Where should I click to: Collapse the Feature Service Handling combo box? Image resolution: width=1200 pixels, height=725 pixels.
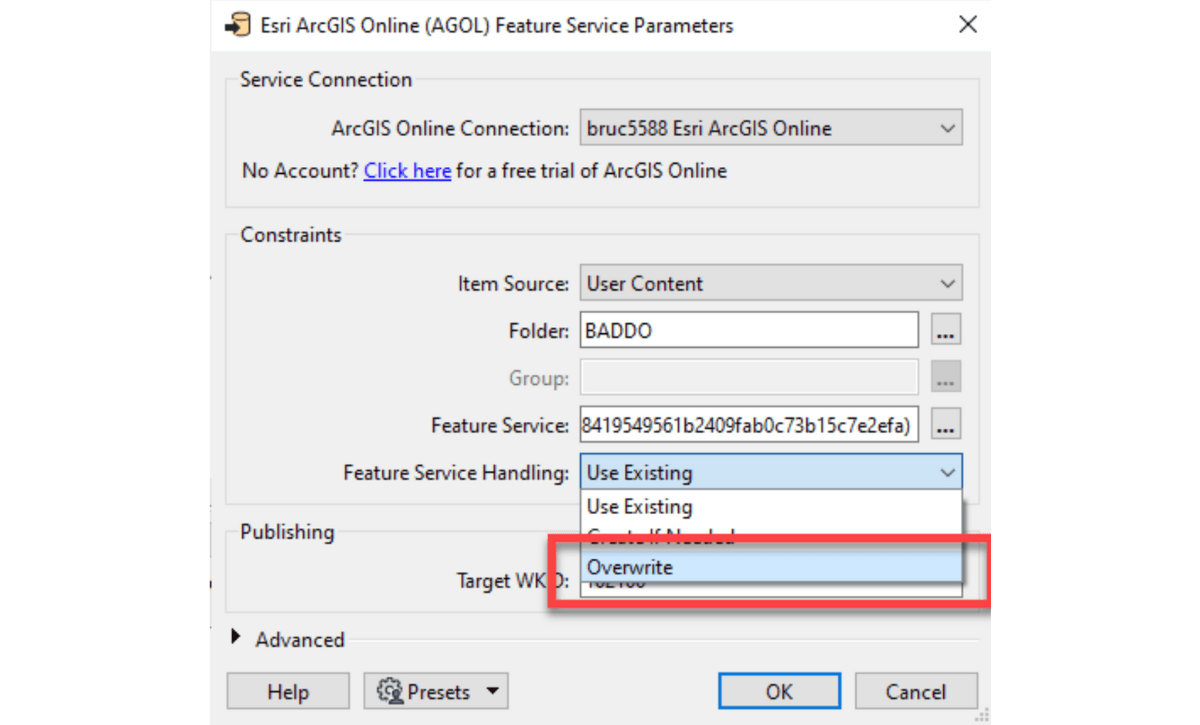[771, 472]
